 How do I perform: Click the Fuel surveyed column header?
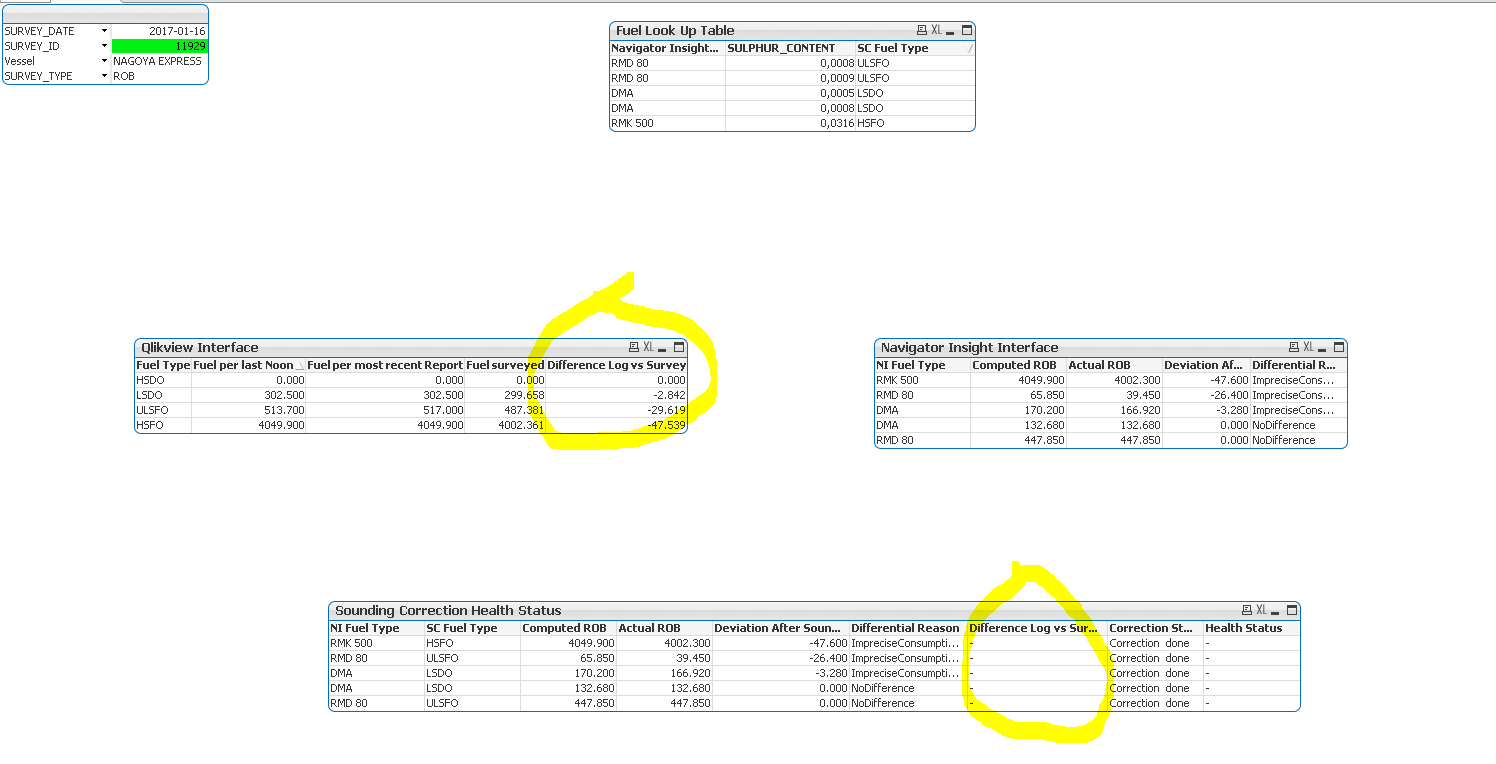point(505,365)
